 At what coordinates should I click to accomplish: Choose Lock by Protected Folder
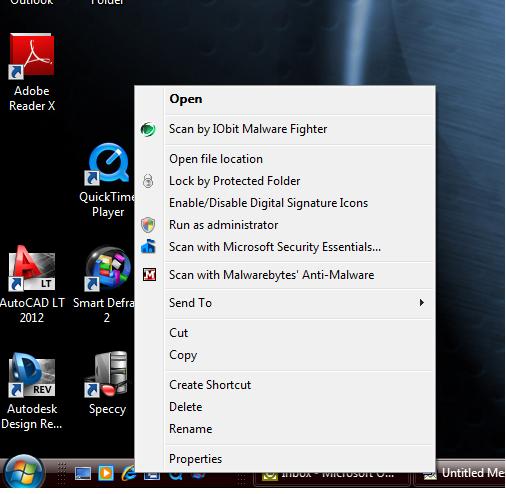pos(300,181)
